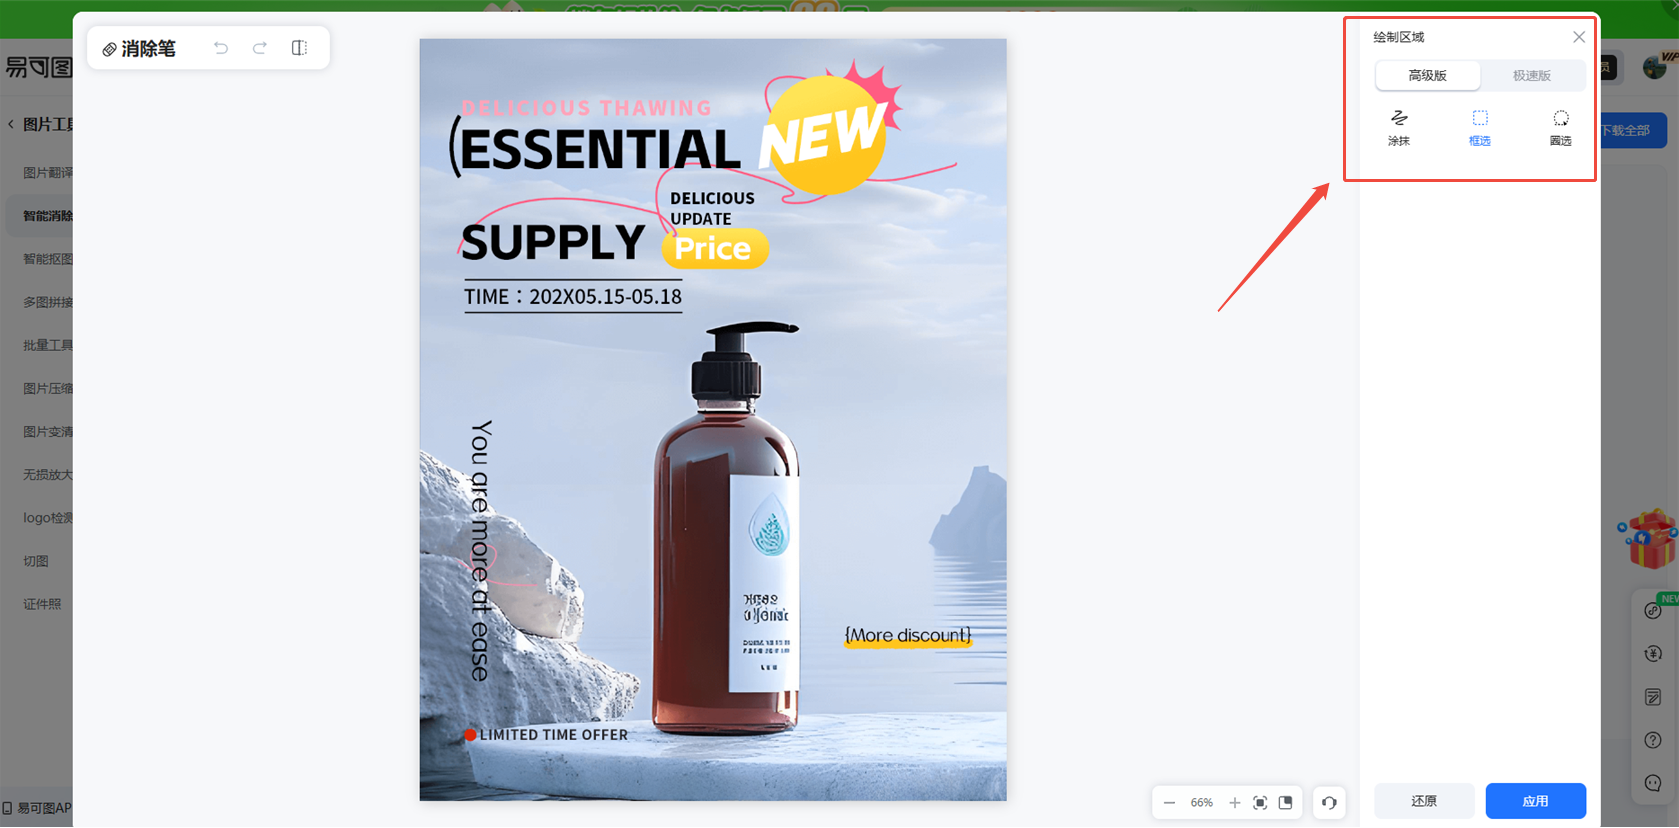Select the 圈选 lasso selection tool

tap(1560, 128)
